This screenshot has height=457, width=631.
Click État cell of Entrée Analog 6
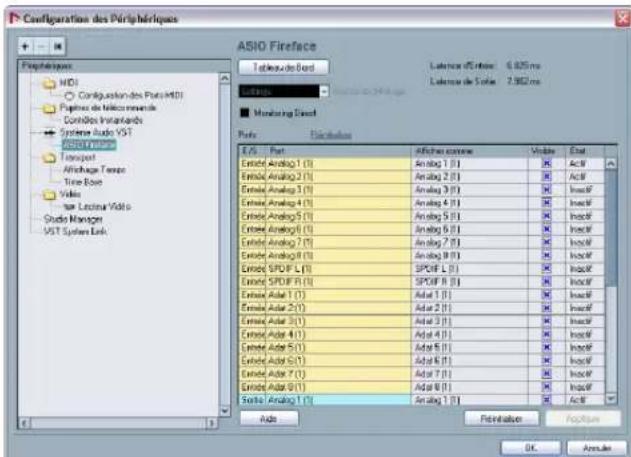[x=584, y=229]
